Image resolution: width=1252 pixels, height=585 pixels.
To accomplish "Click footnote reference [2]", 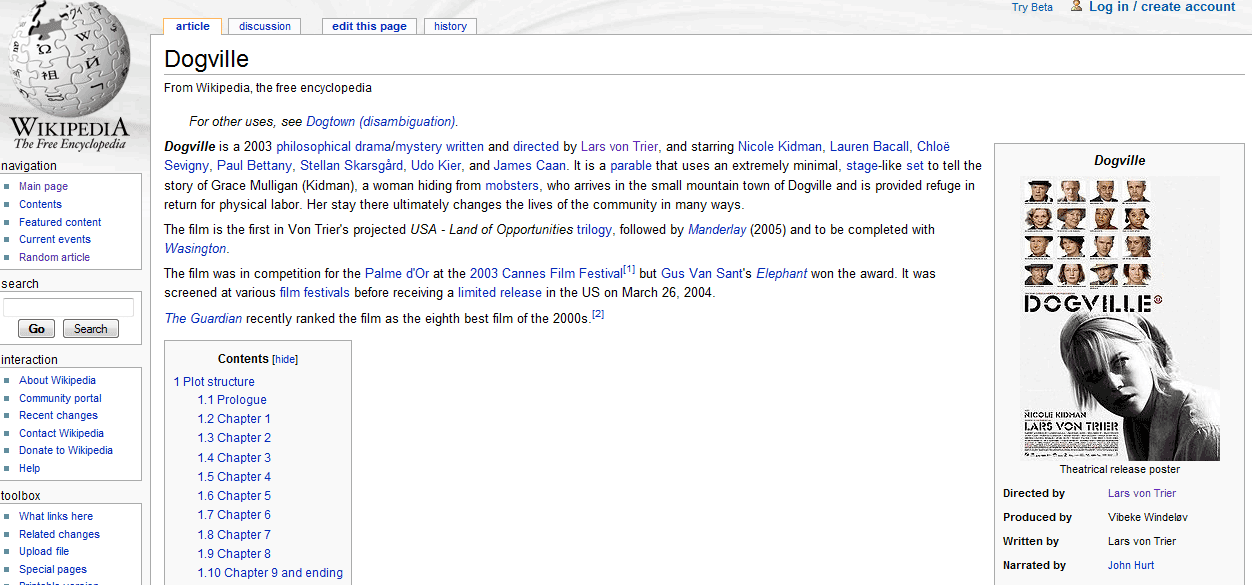I will tap(598, 314).
